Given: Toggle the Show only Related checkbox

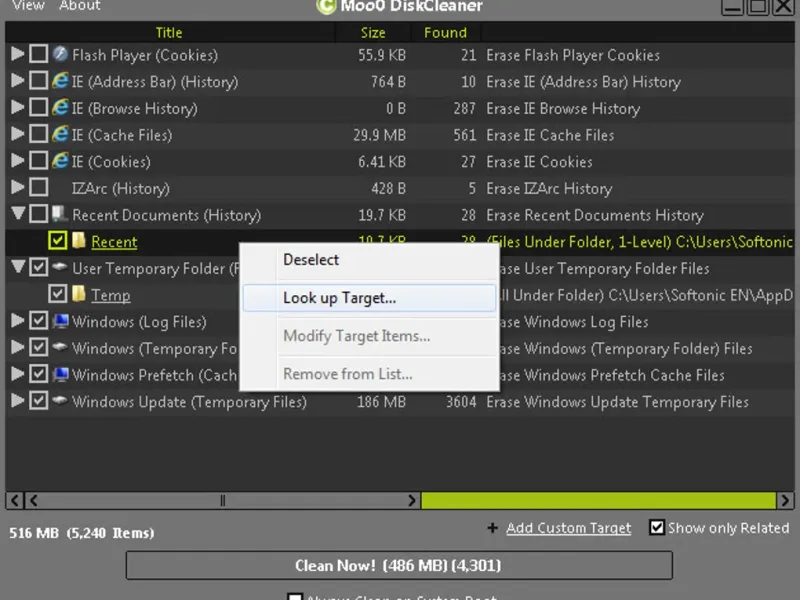Looking at the screenshot, I should coord(657,527).
